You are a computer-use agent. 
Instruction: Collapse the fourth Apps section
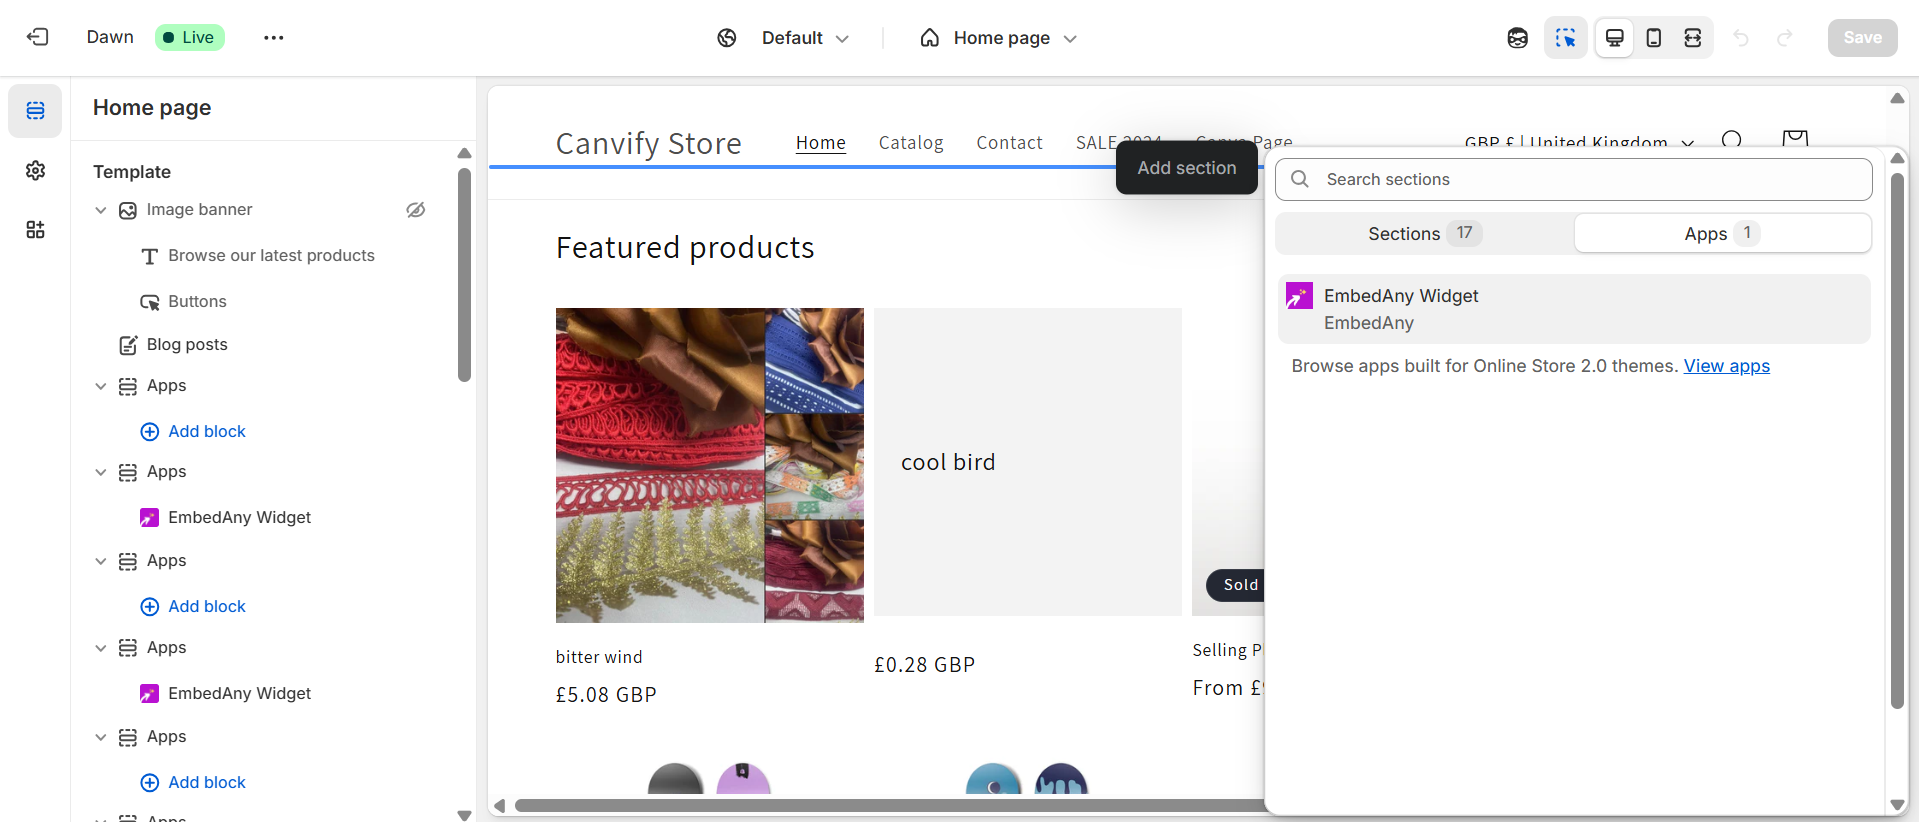point(101,648)
